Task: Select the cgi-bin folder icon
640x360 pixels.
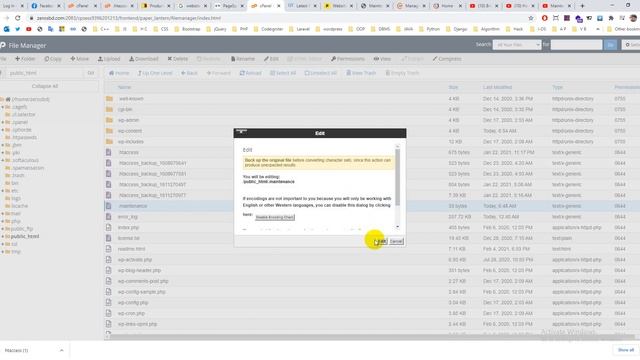Action: [x=109, y=109]
